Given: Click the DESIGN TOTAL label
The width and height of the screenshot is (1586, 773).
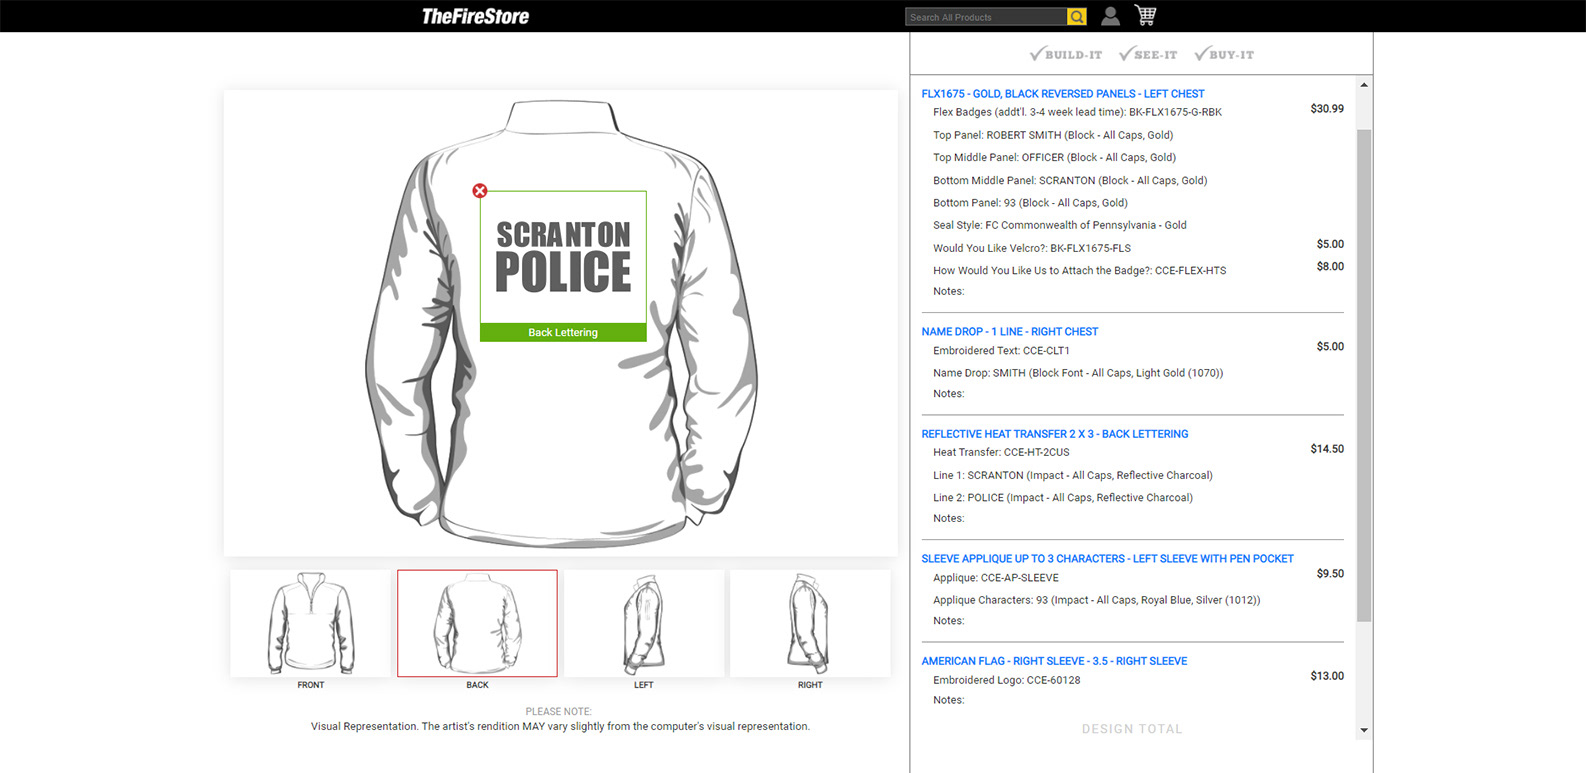Looking at the screenshot, I should pos(1132,730).
